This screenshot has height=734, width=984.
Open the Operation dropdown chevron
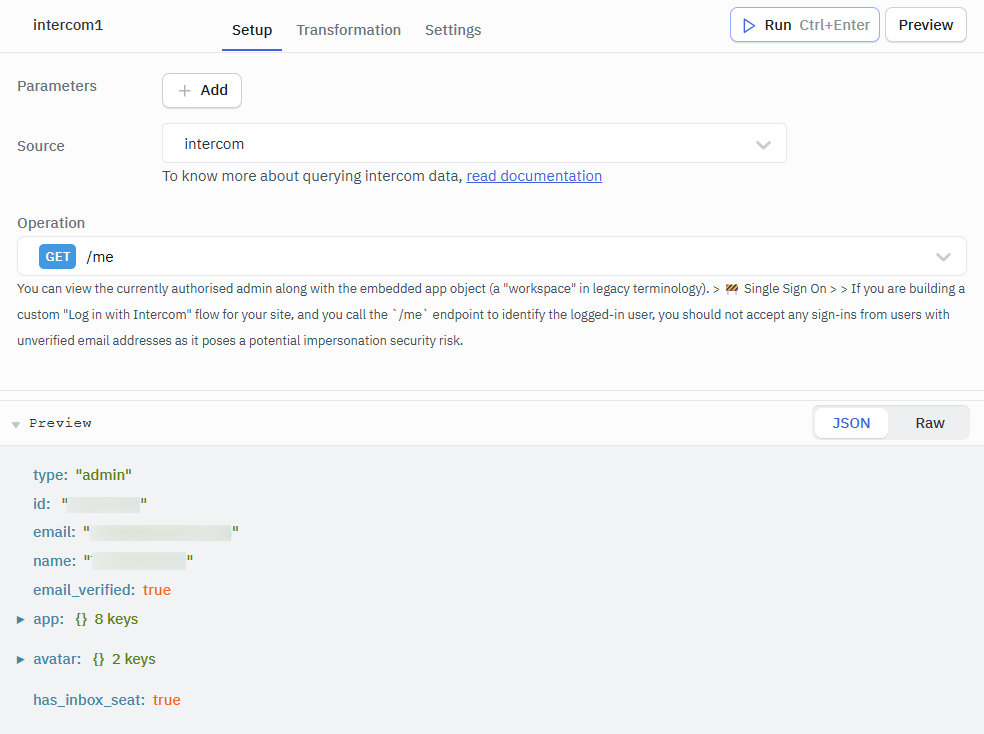coord(943,257)
